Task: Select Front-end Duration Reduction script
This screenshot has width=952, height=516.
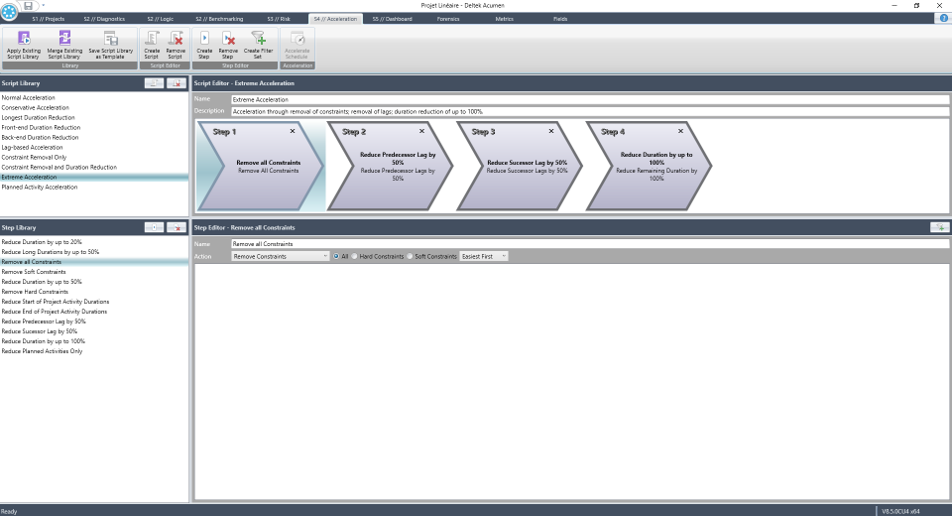Action: coord(94,127)
